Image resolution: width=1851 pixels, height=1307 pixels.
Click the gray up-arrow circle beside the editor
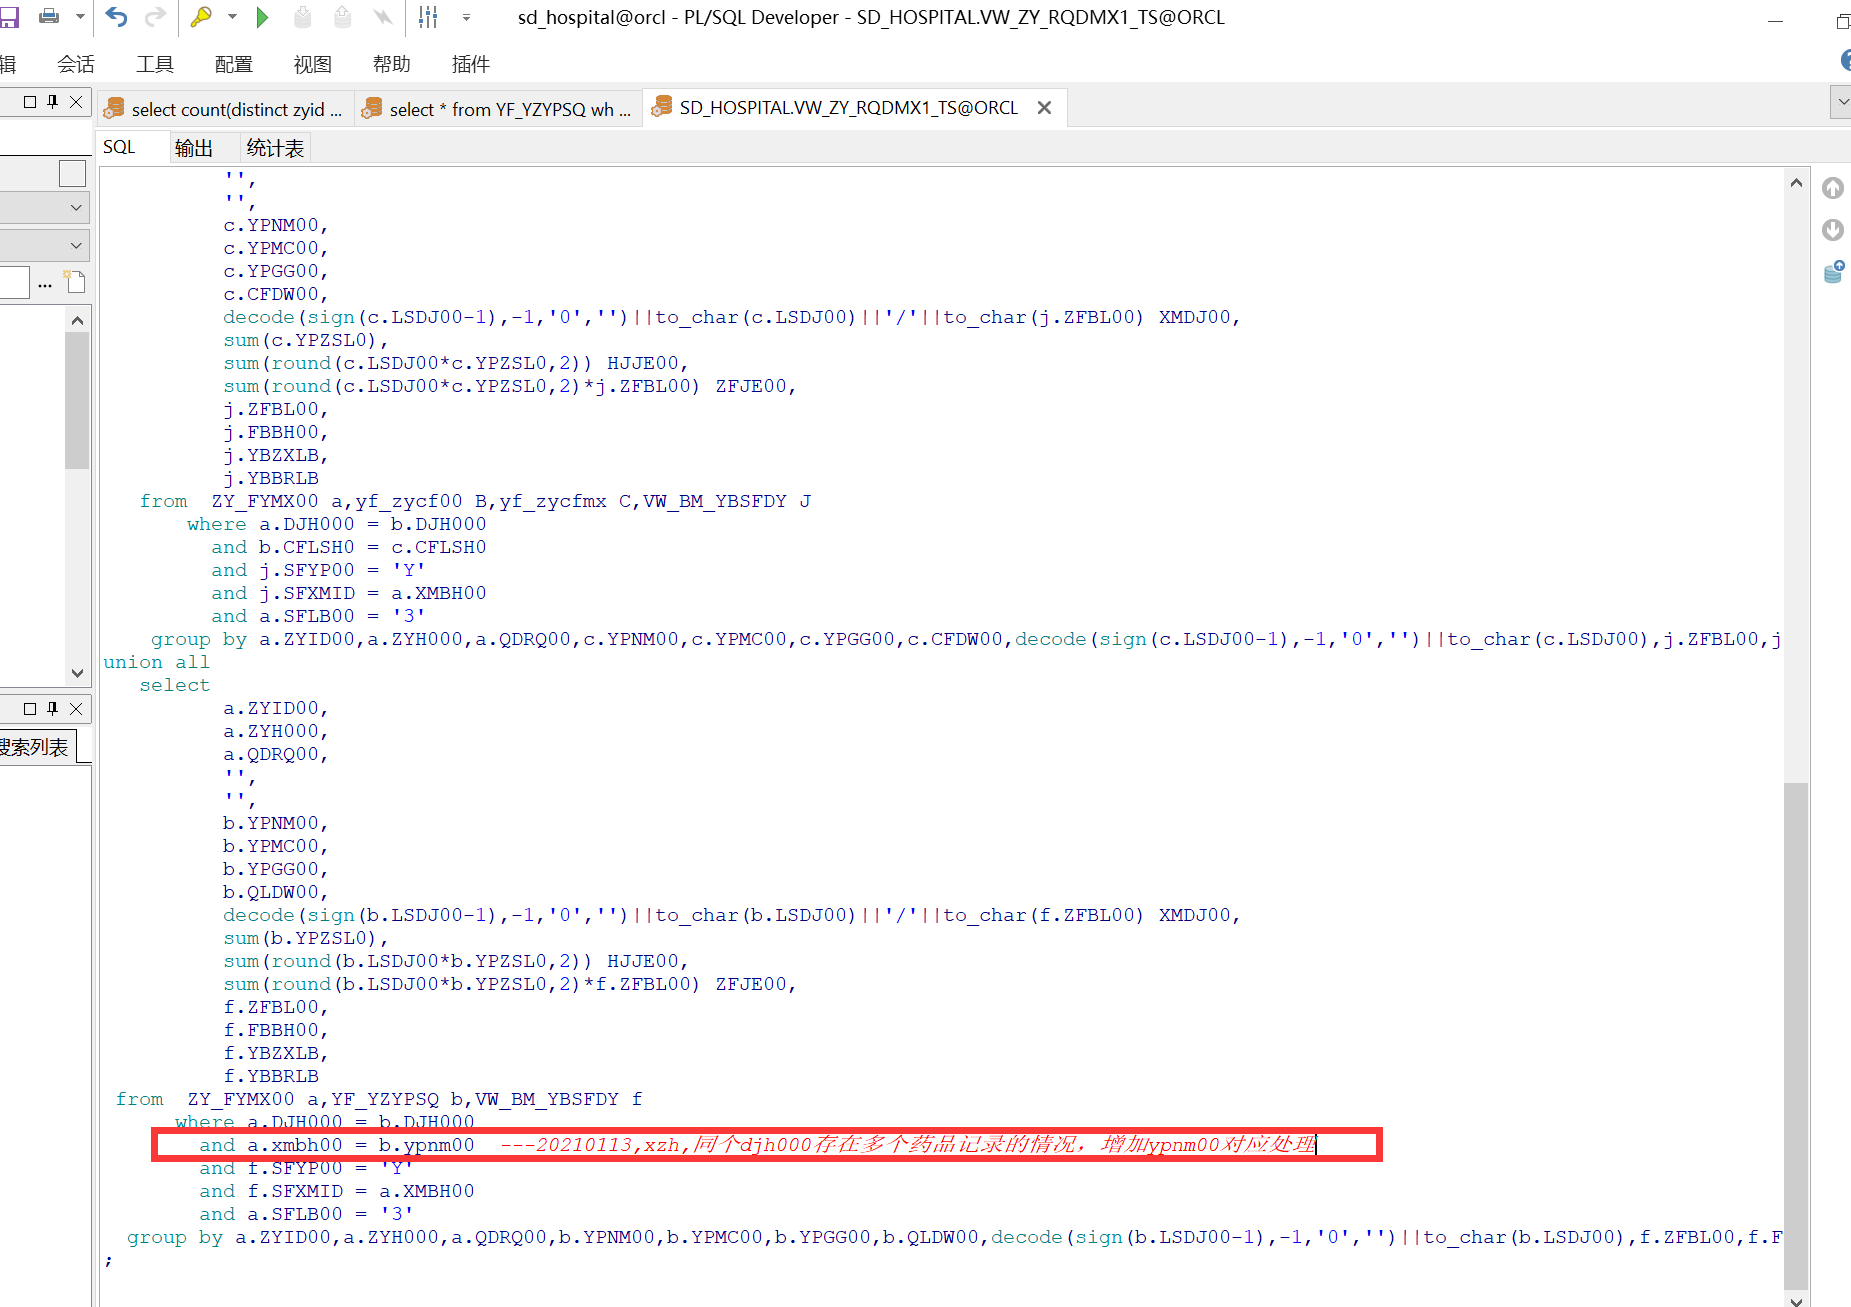1833,188
